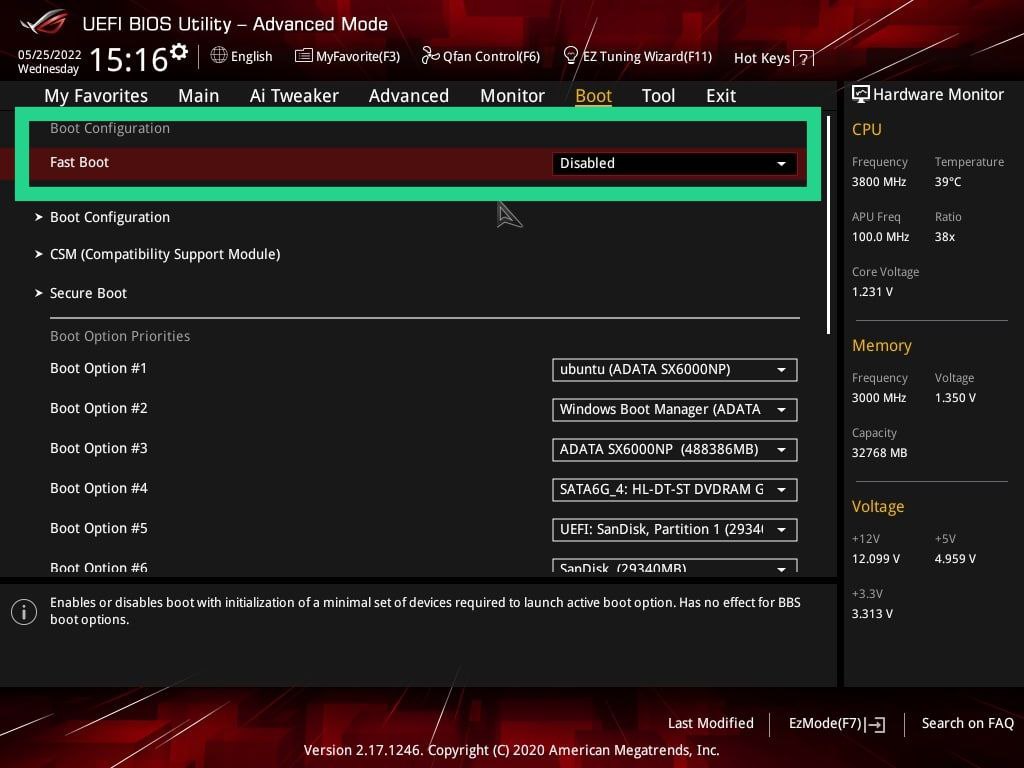Screen dimensions: 1024x768
Task: Open Boot Option #2 Windows Boot Manager dropdown
Action: [674, 409]
